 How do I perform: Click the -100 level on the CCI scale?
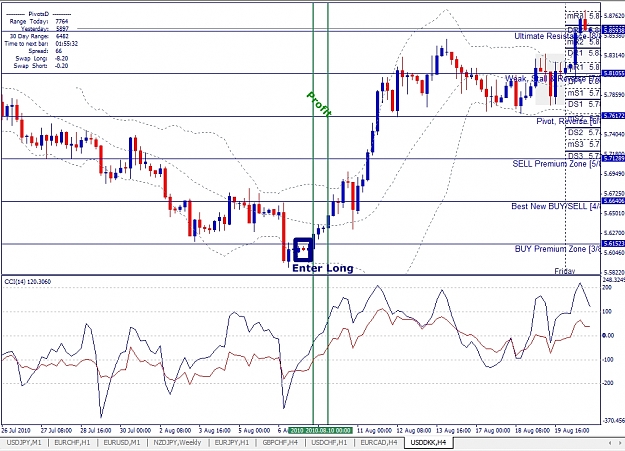(x=608, y=360)
